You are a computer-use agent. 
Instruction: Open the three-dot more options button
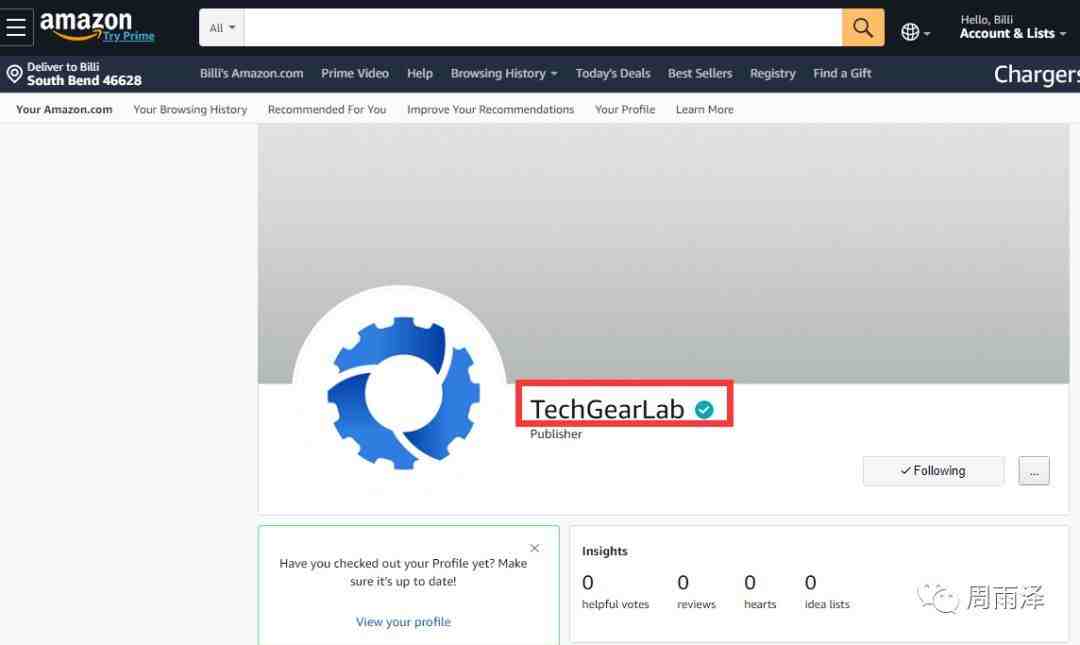pyautogui.click(x=1034, y=471)
